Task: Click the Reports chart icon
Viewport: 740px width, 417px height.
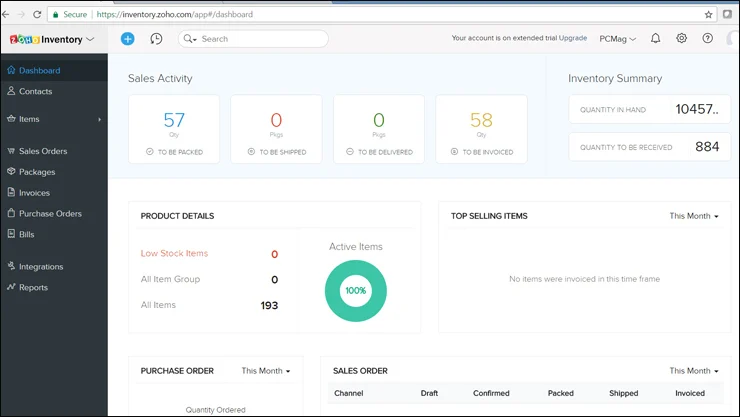Action: point(11,287)
